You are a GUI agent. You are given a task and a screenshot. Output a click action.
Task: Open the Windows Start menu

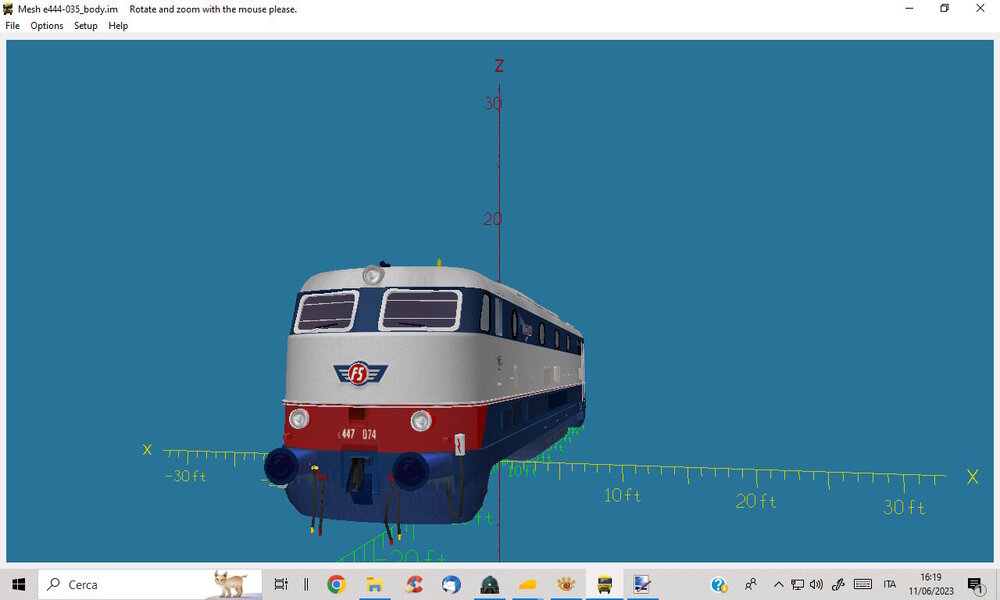tap(18, 584)
